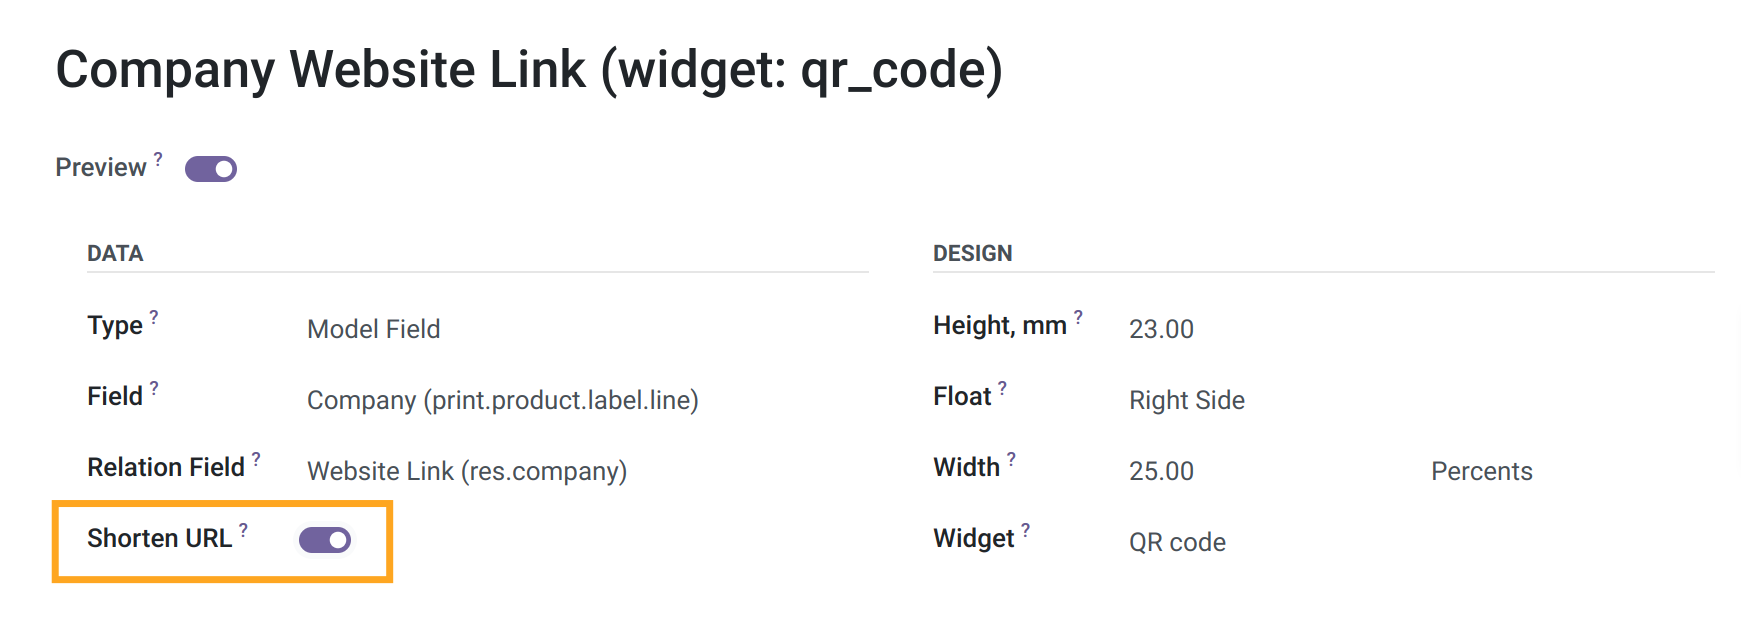Screen dimensions: 1741x628
Task: Edit the 25.00 width value field
Action: [x=1270, y=471]
